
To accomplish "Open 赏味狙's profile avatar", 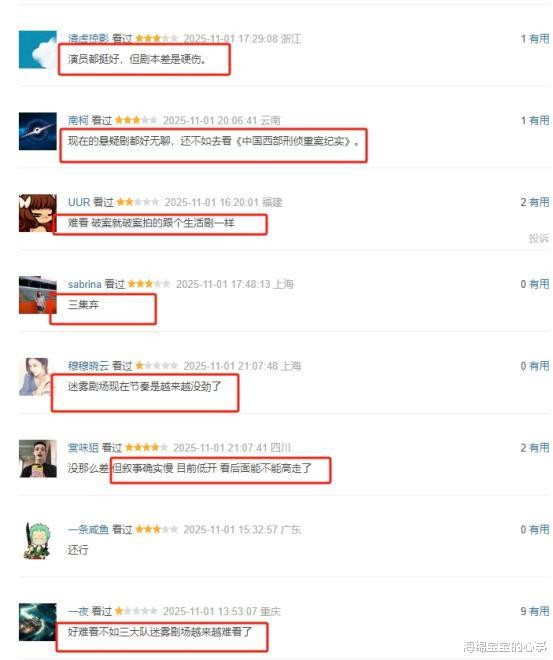I will click(38, 459).
